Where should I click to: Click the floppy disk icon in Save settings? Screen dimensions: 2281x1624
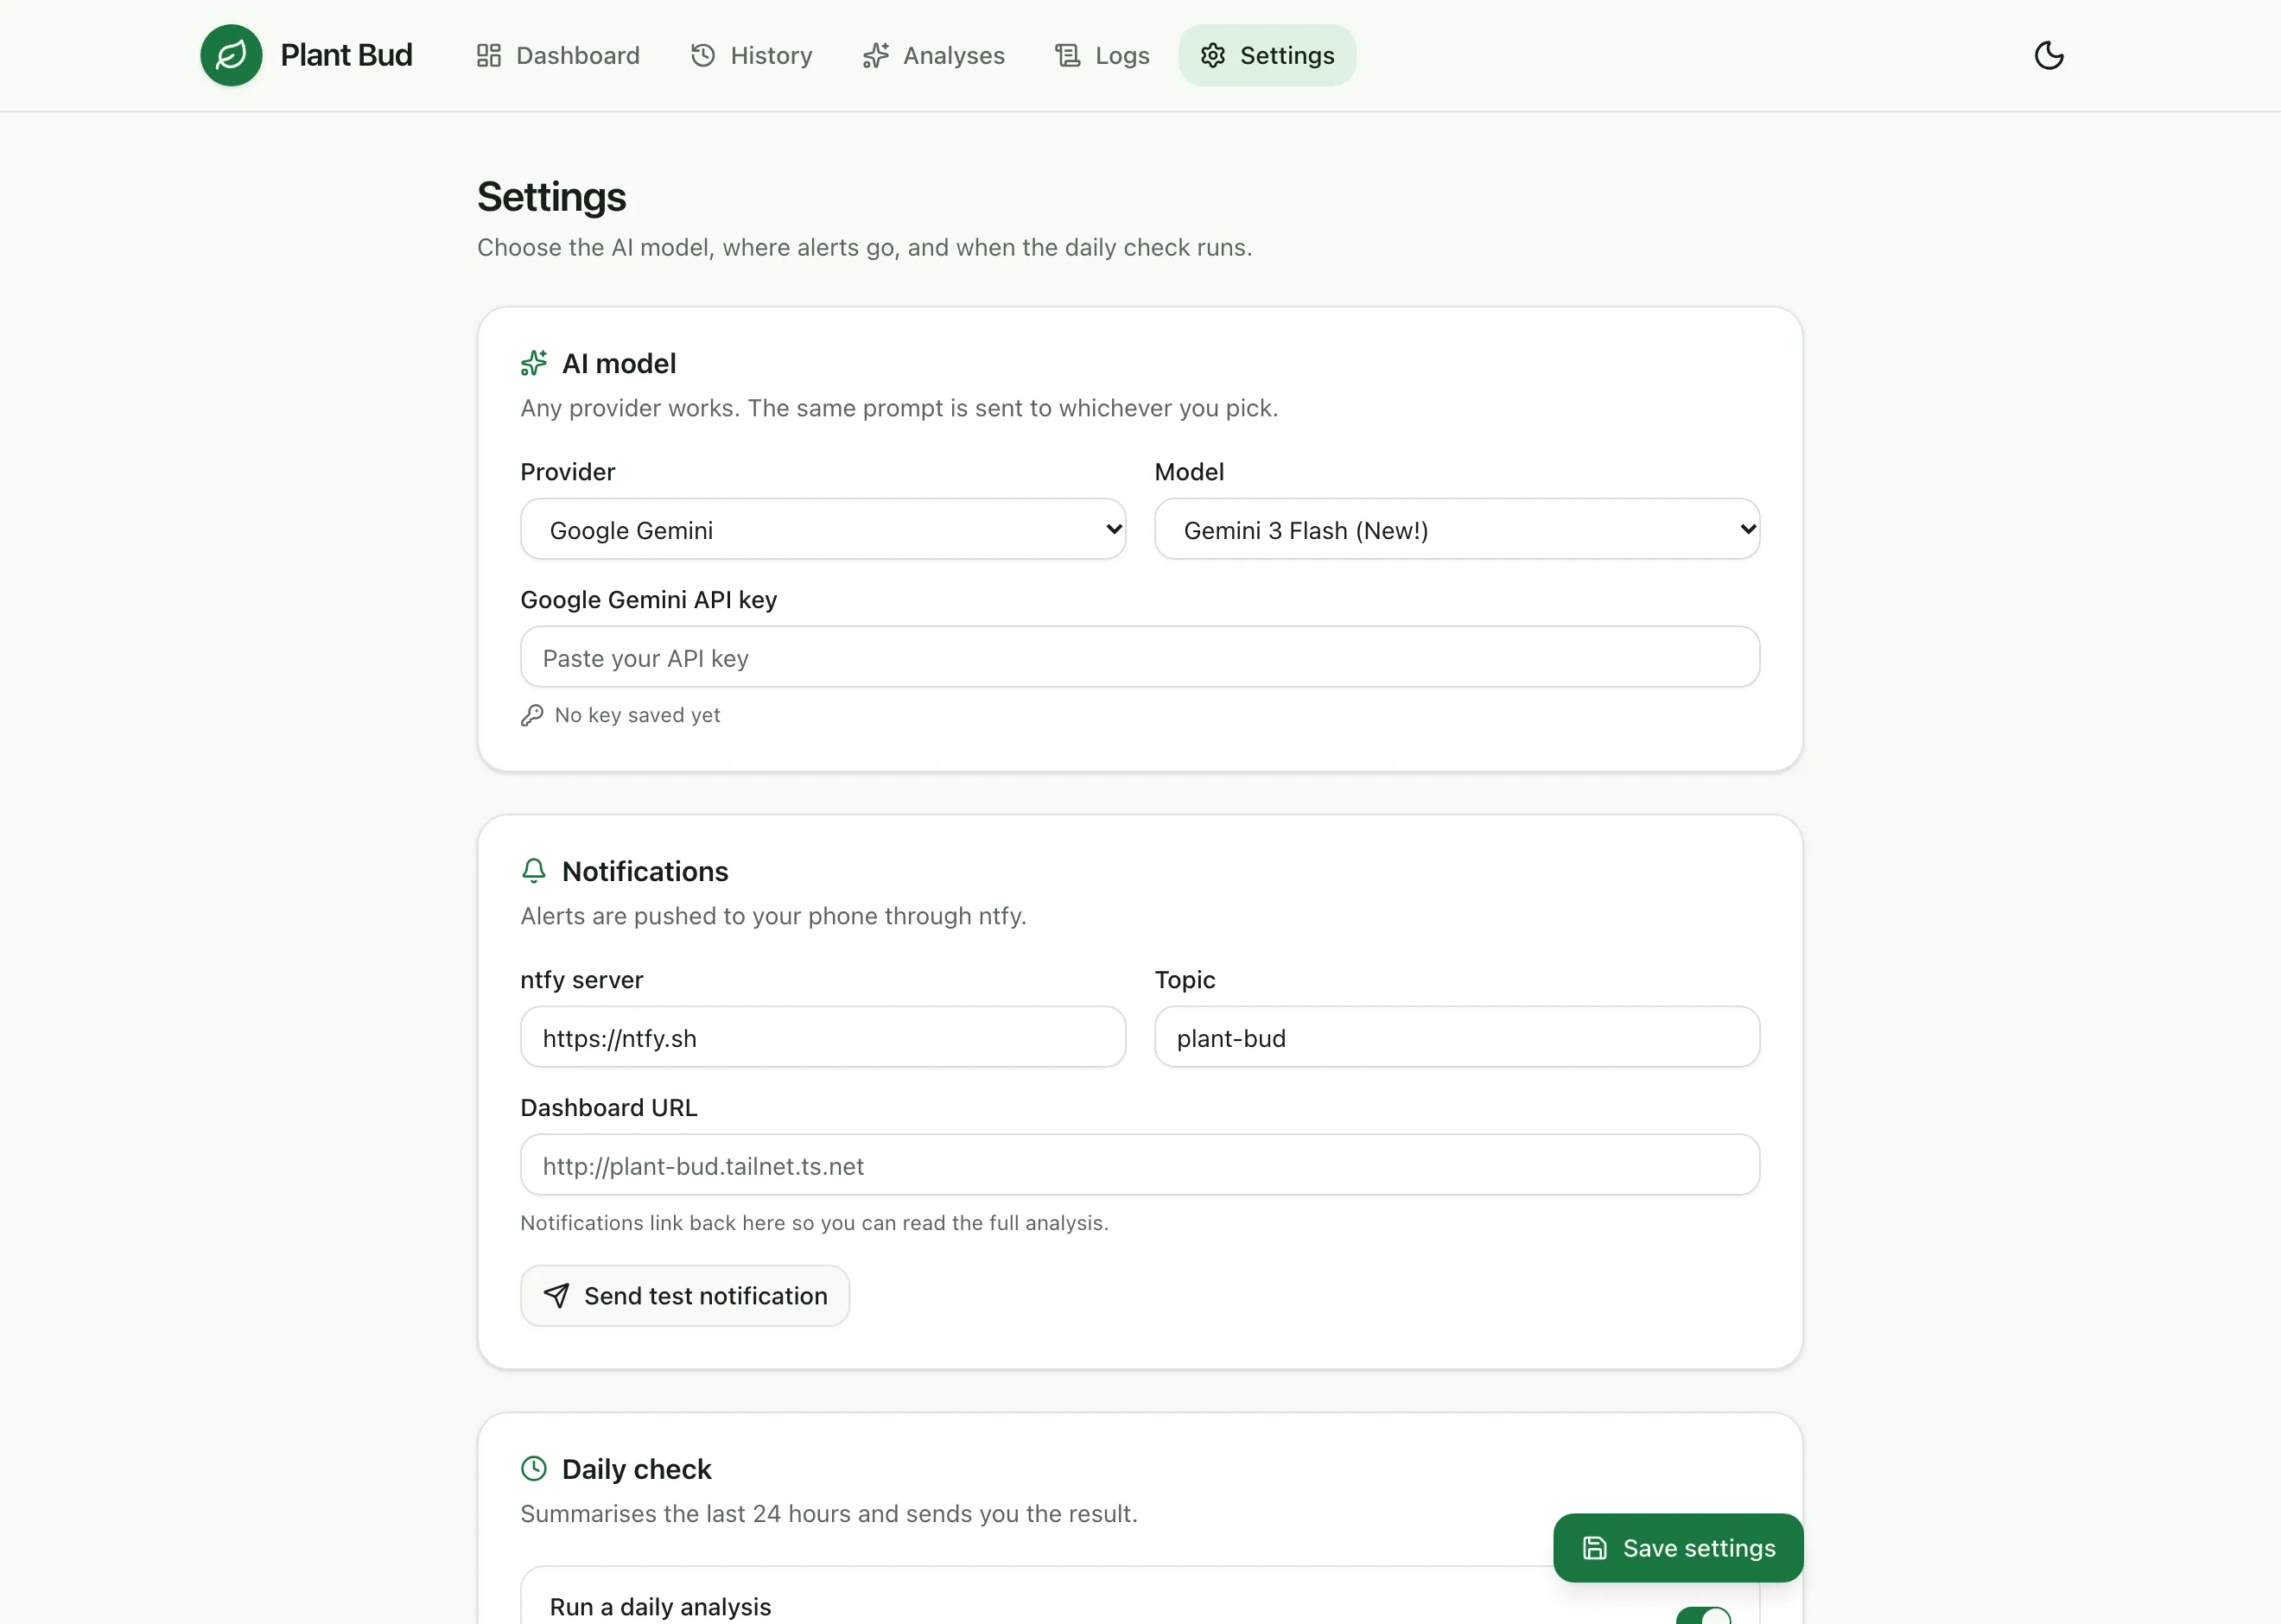[1595, 1548]
